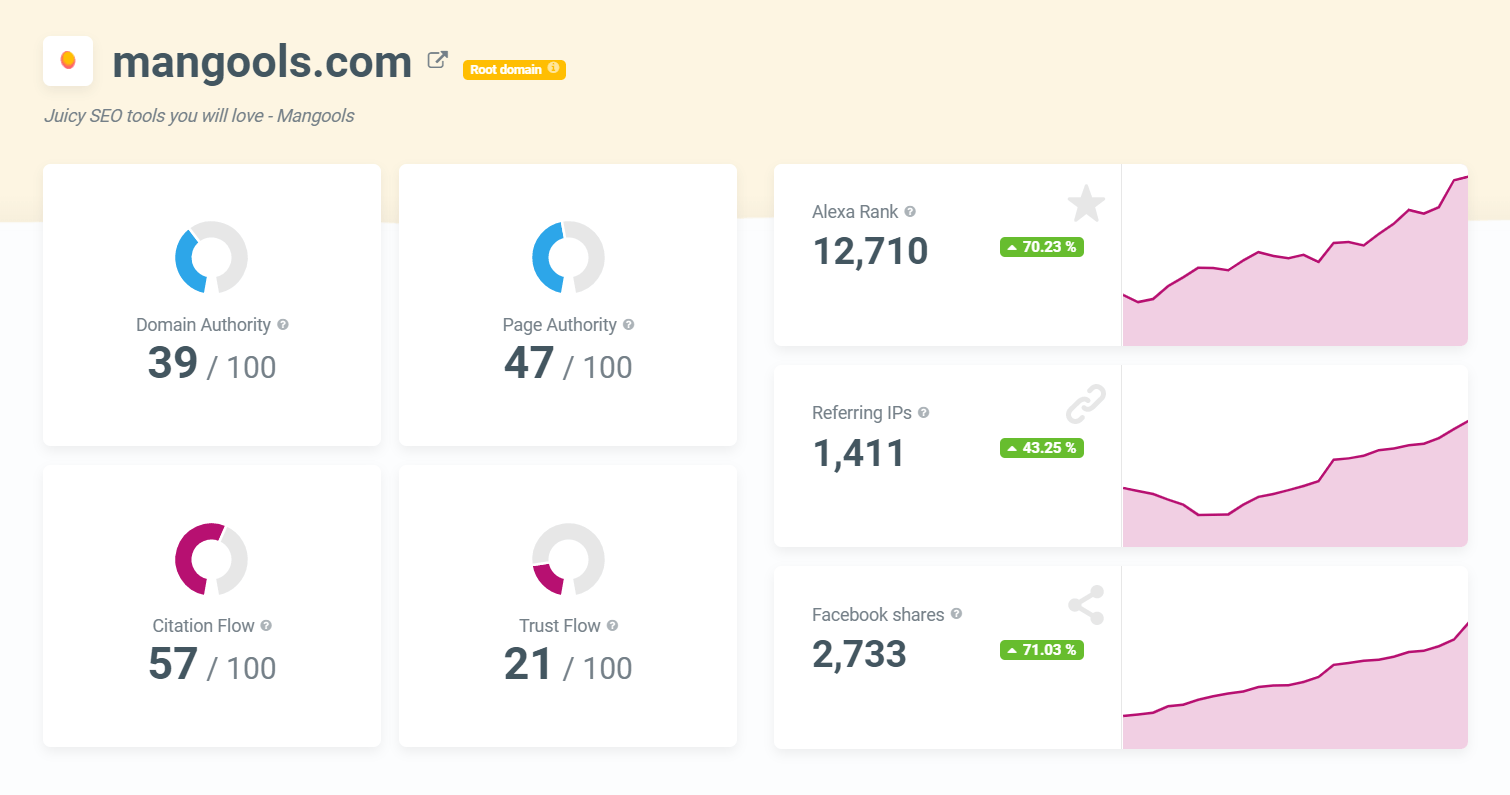The width and height of the screenshot is (1510, 795).
Task: Click the 'Trust Flow' label
Action: click(560, 626)
